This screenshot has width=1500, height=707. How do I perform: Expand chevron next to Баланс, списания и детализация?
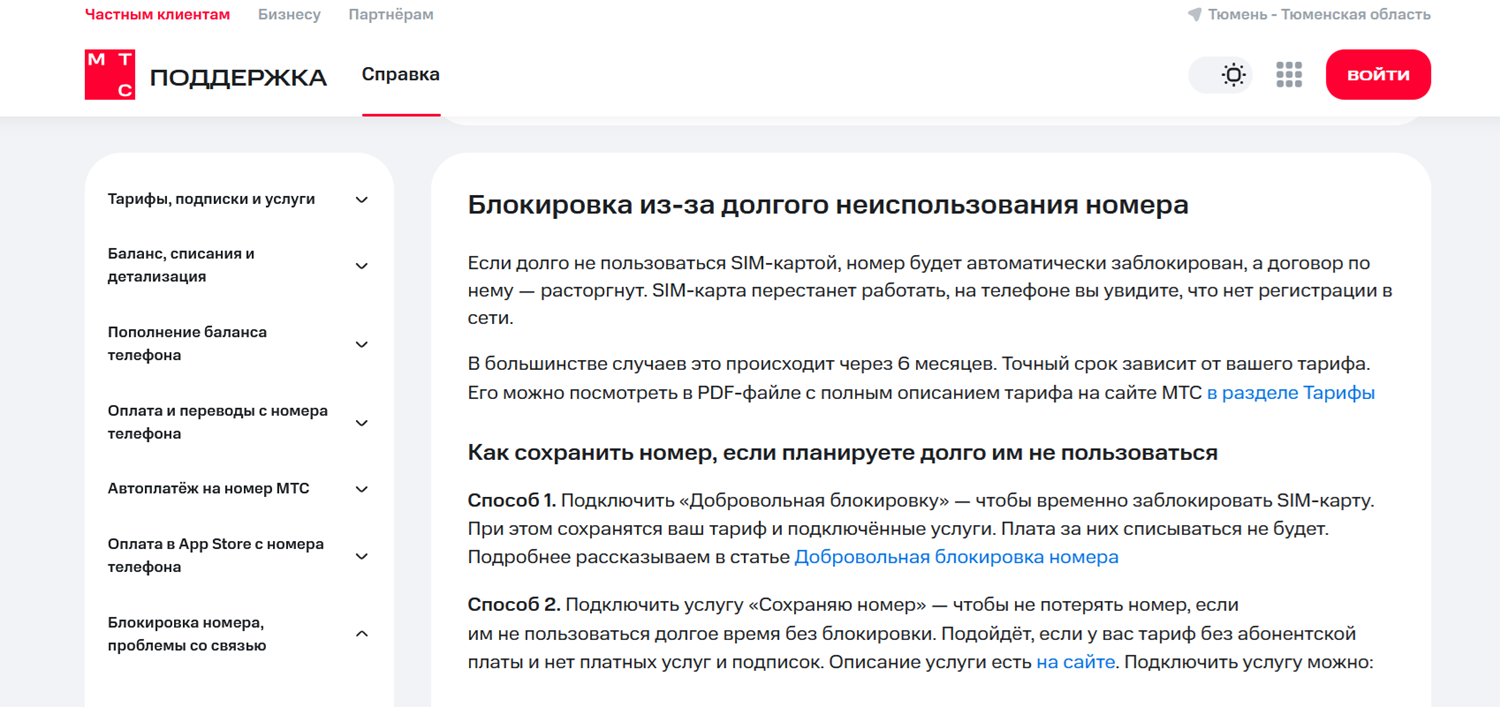pos(362,266)
